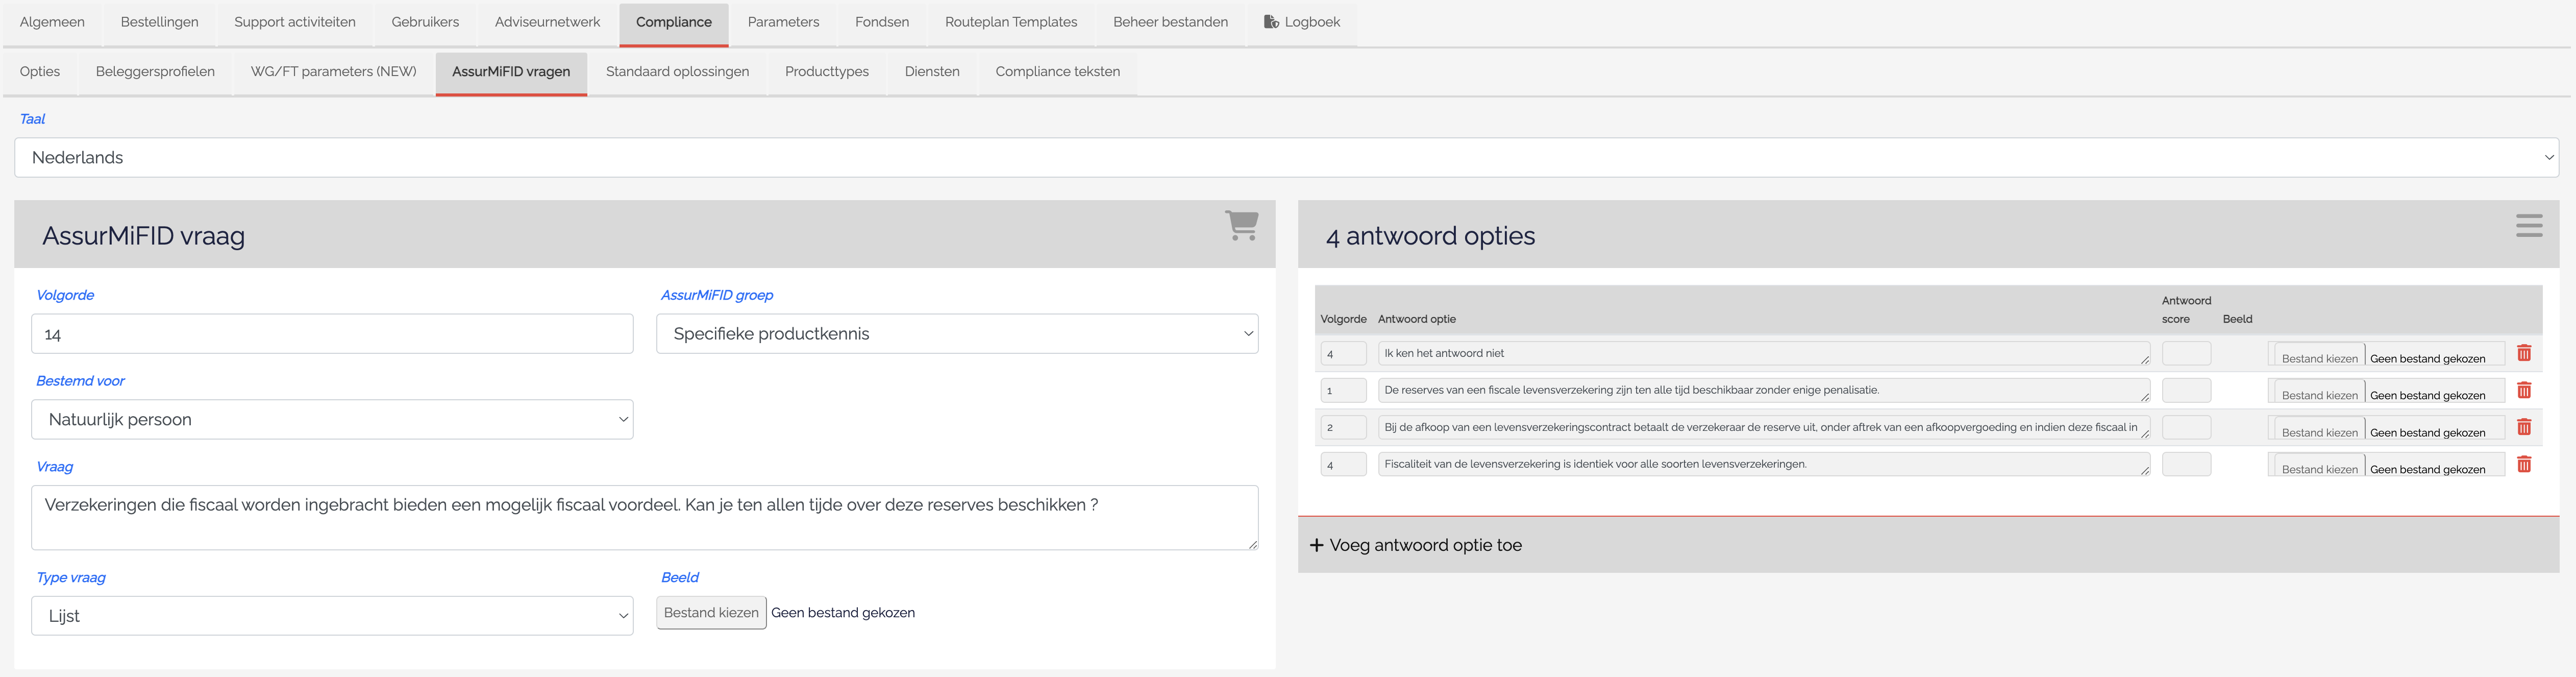Open the Fondsen tab
The image size is (2576, 677).
pyautogui.click(x=882, y=22)
